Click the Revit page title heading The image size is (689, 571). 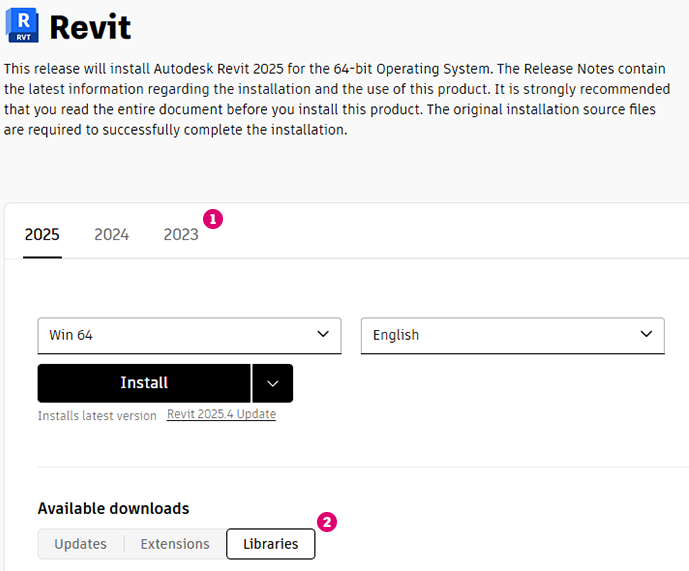click(x=90, y=27)
